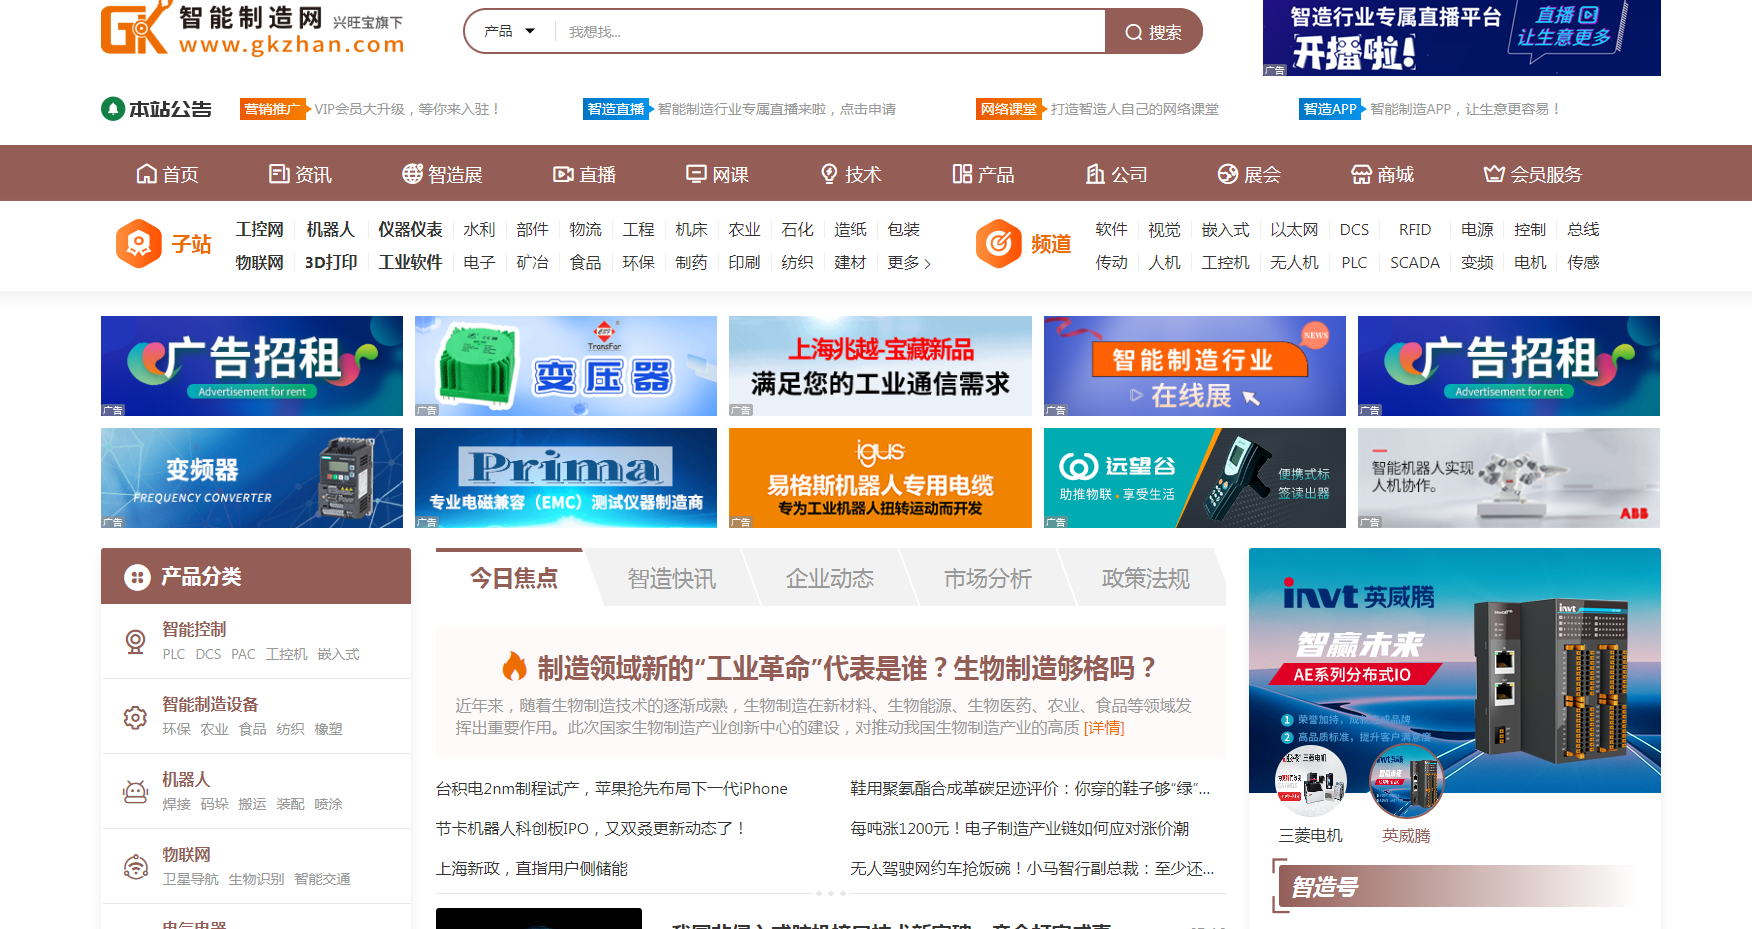Open 上海新政，直指用户侧储能 news item

click(532, 869)
